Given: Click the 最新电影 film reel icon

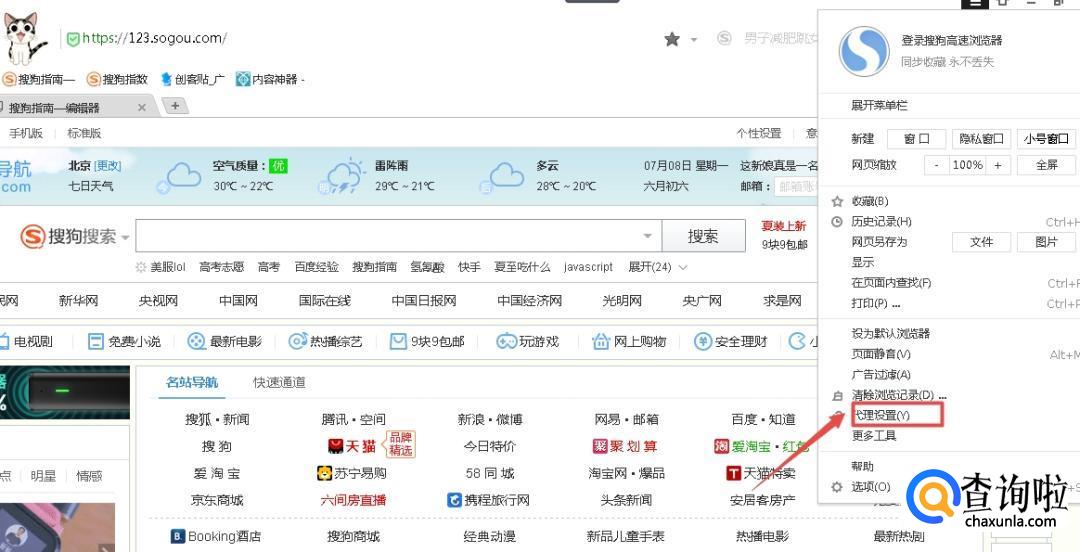Looking at the screenshot, I should pyautogui.click(x=197, y=341).
